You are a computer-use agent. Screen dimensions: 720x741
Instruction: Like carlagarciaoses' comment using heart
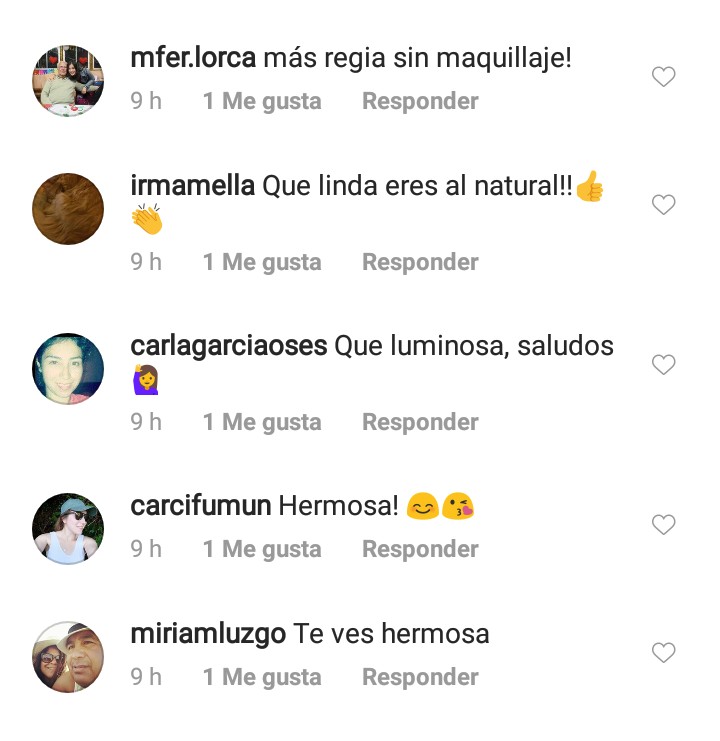[x=663, y=364]
